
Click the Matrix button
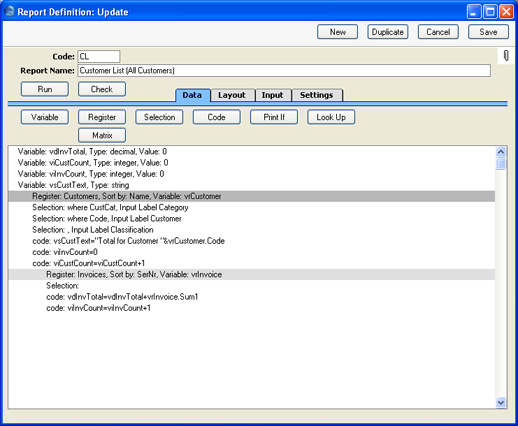pyautogui.click(x=102, y=135)
